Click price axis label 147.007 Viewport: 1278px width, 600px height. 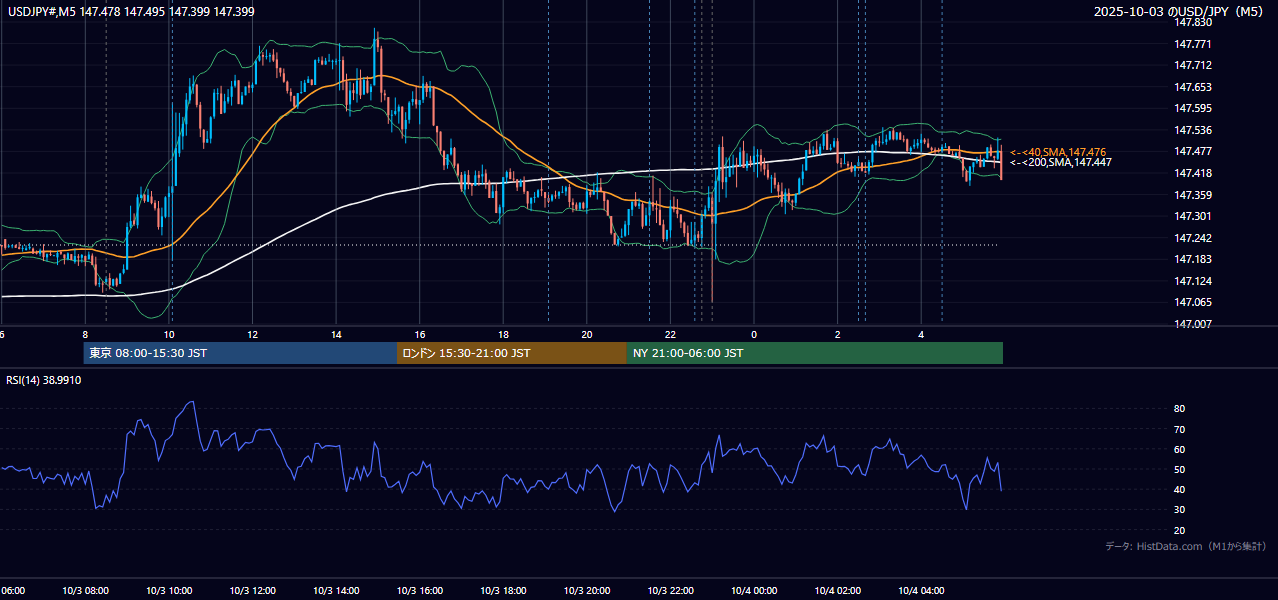[1193, 324]
